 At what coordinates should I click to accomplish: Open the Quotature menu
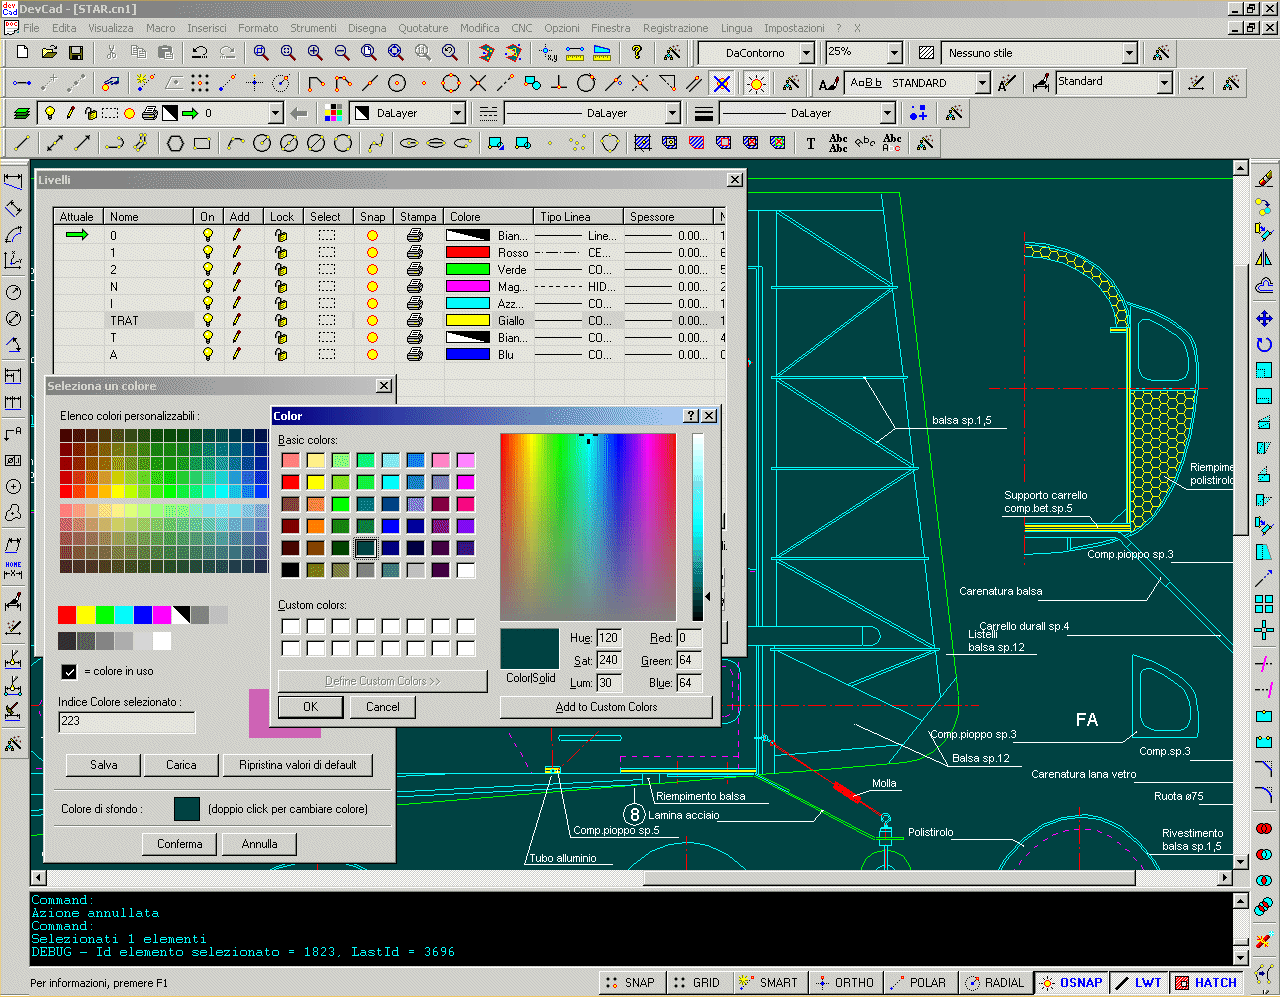pos(423,27)
